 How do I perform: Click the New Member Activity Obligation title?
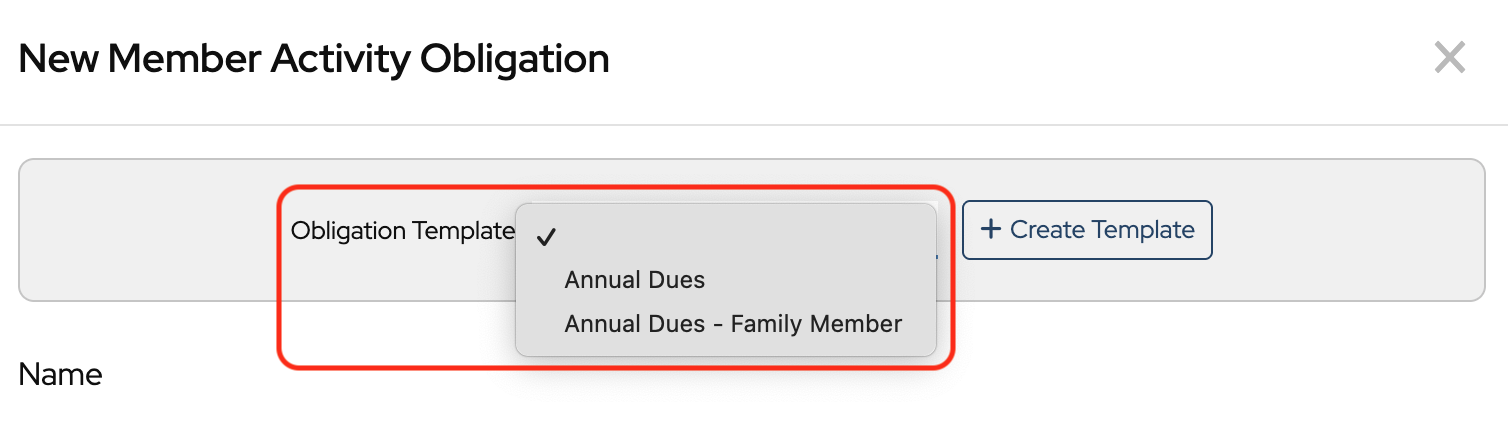[x=314, y=60]
